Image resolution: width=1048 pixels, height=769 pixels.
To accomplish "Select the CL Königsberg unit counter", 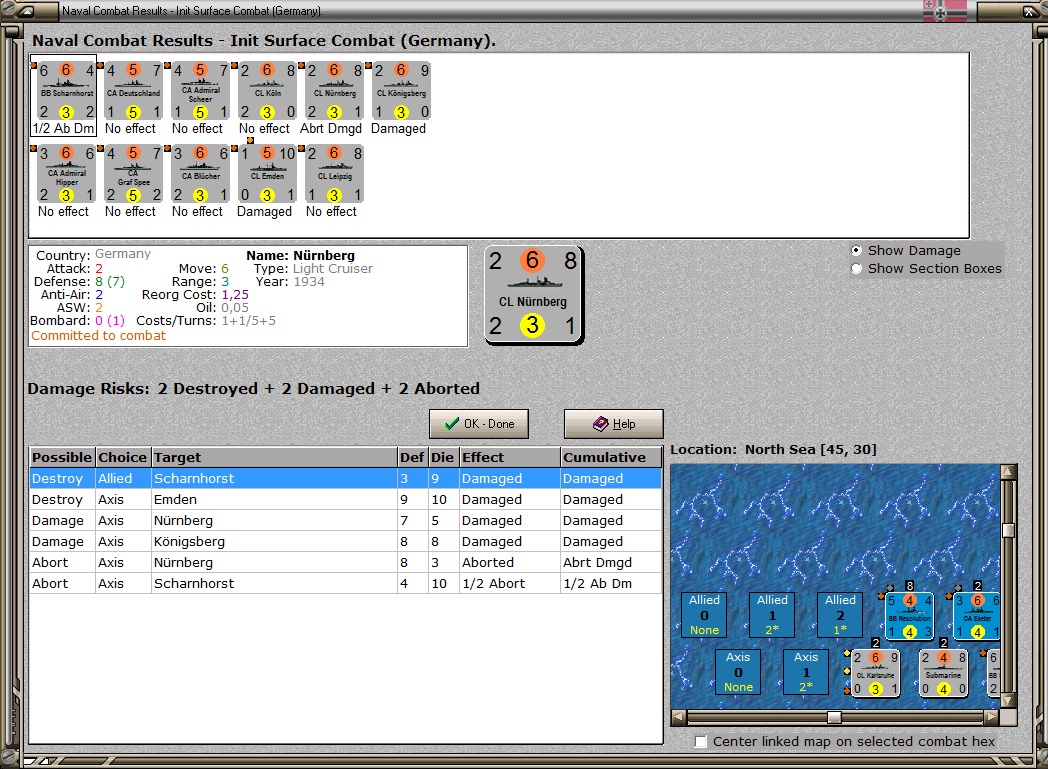I will pos(400,91).
